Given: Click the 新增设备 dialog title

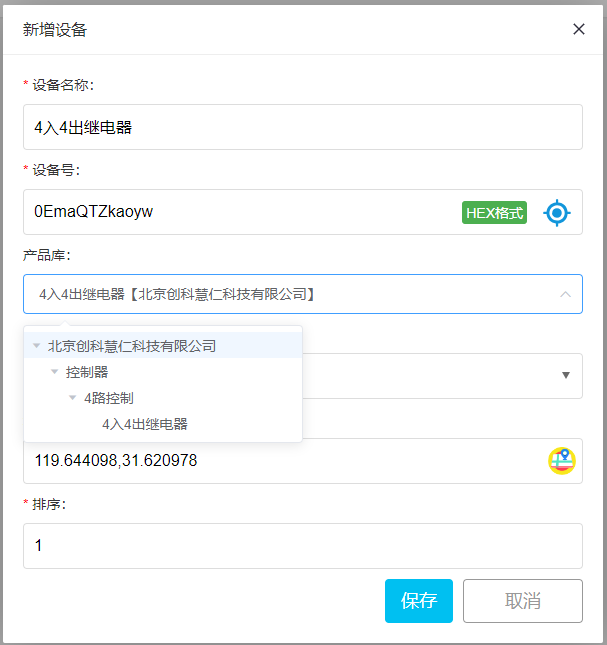Looking at the screenshot, I should click(55, 30).
